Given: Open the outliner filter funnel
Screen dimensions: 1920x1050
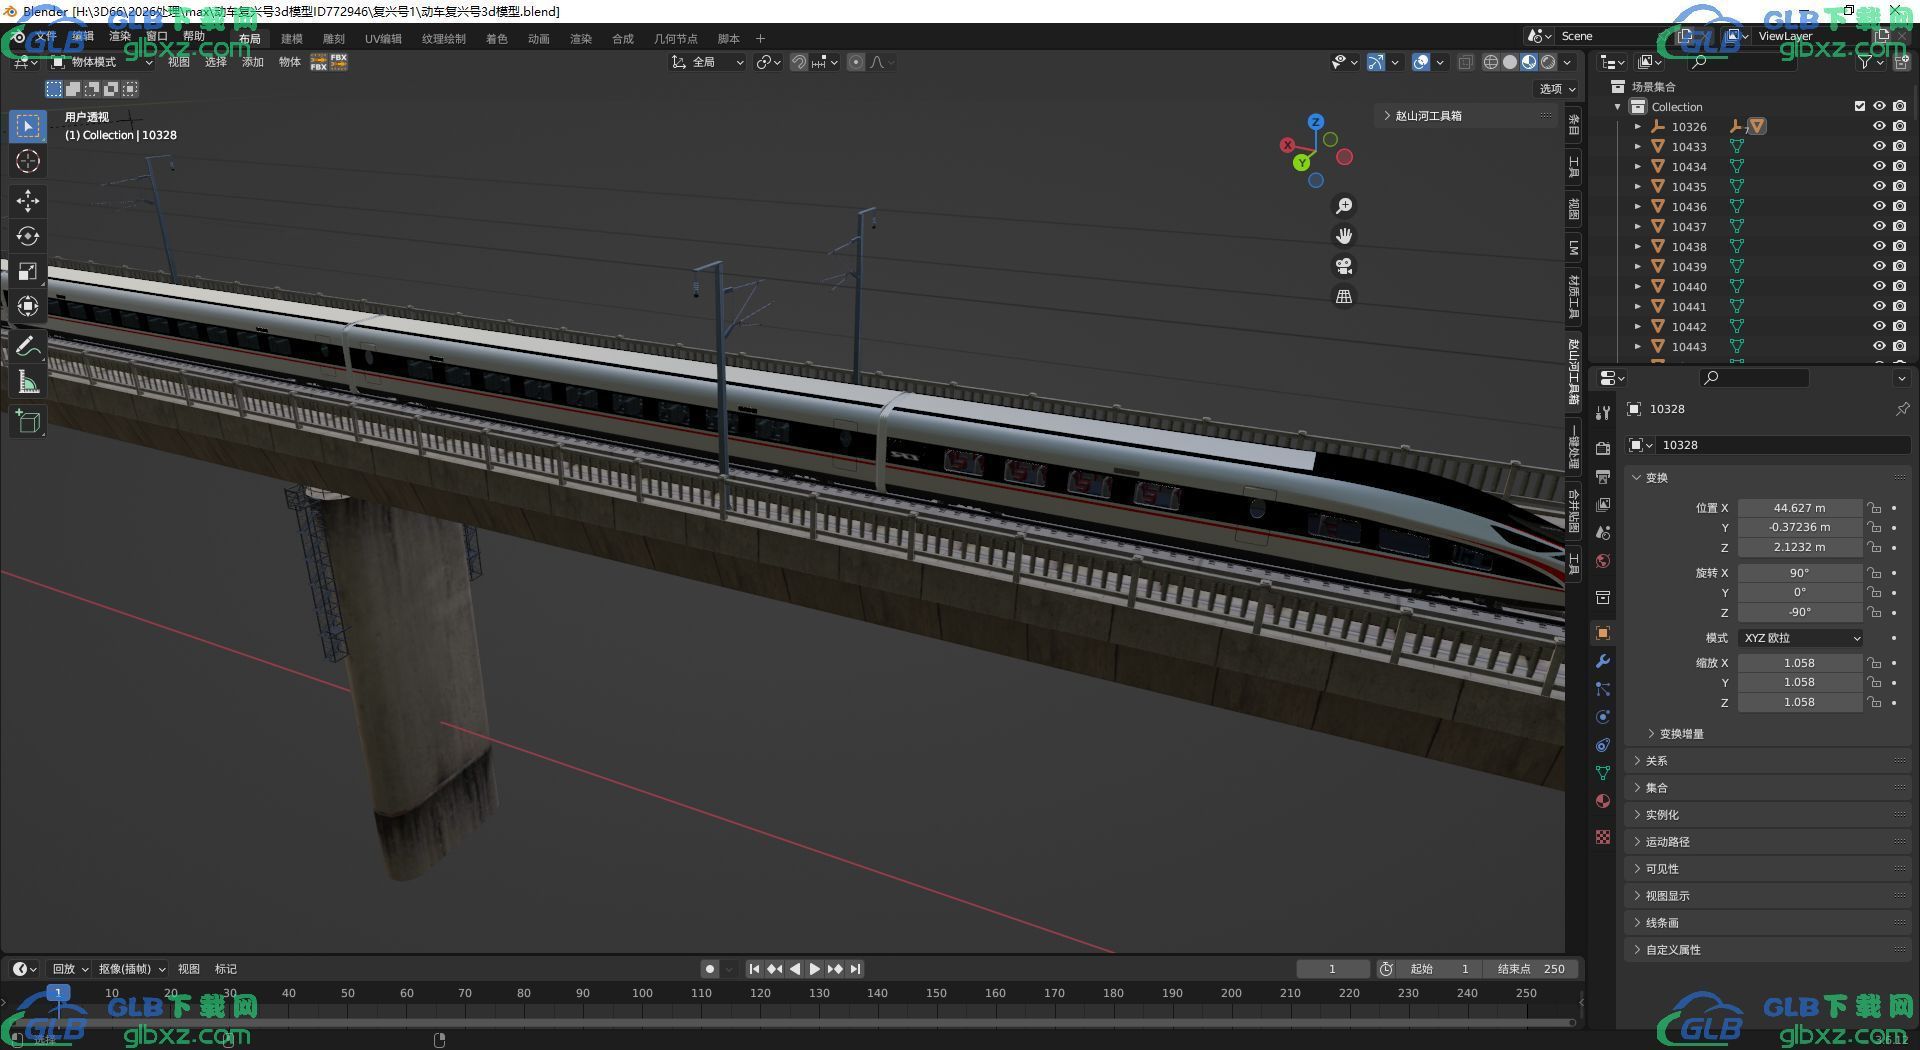Looking at the screenshot, I should point(1866,62).
